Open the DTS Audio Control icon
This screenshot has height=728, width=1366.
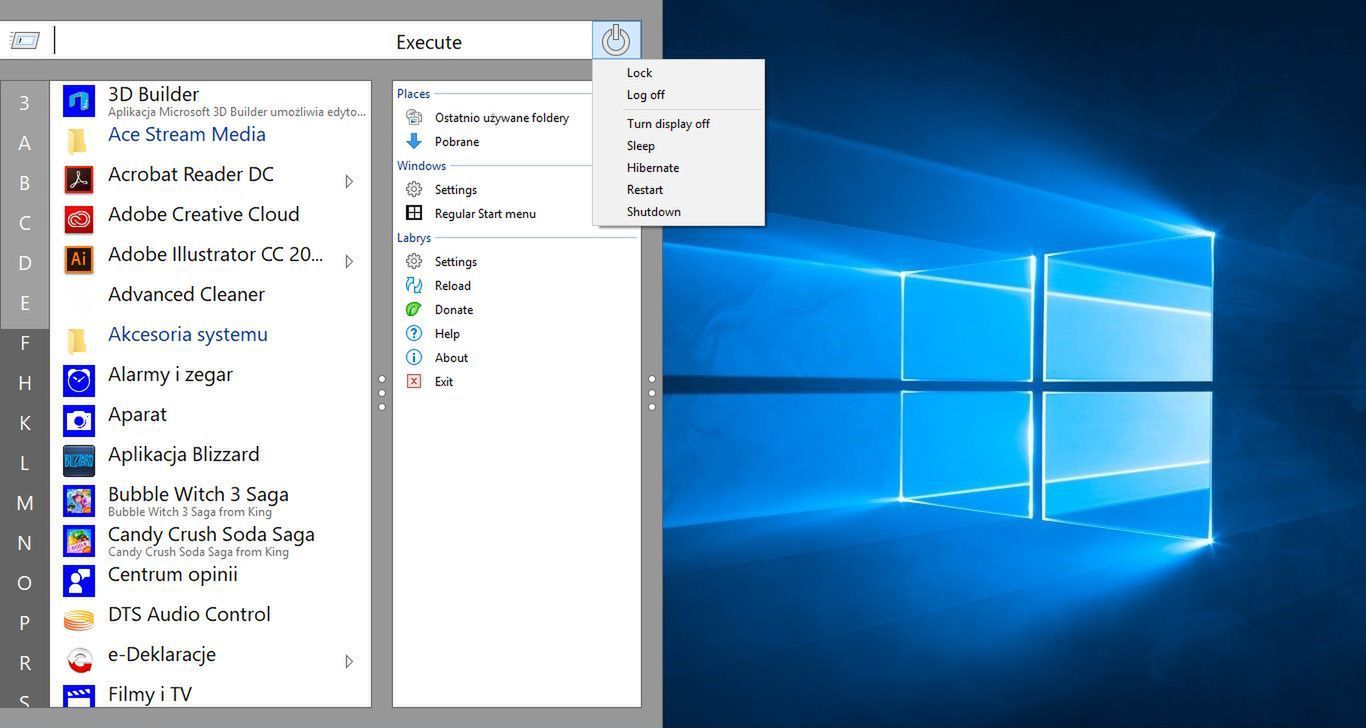coord(79,621)
